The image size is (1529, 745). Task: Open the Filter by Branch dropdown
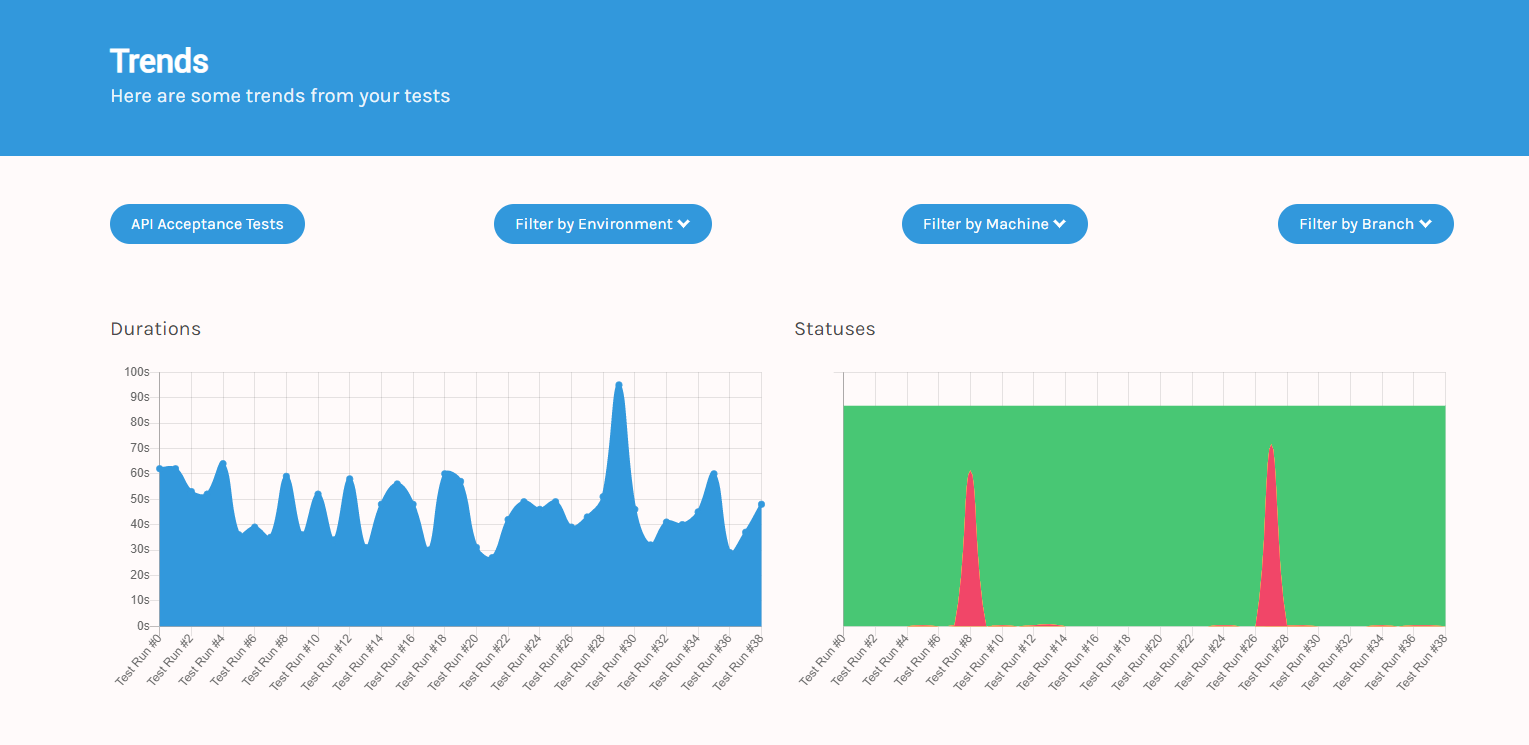[x=1366, y=224]
